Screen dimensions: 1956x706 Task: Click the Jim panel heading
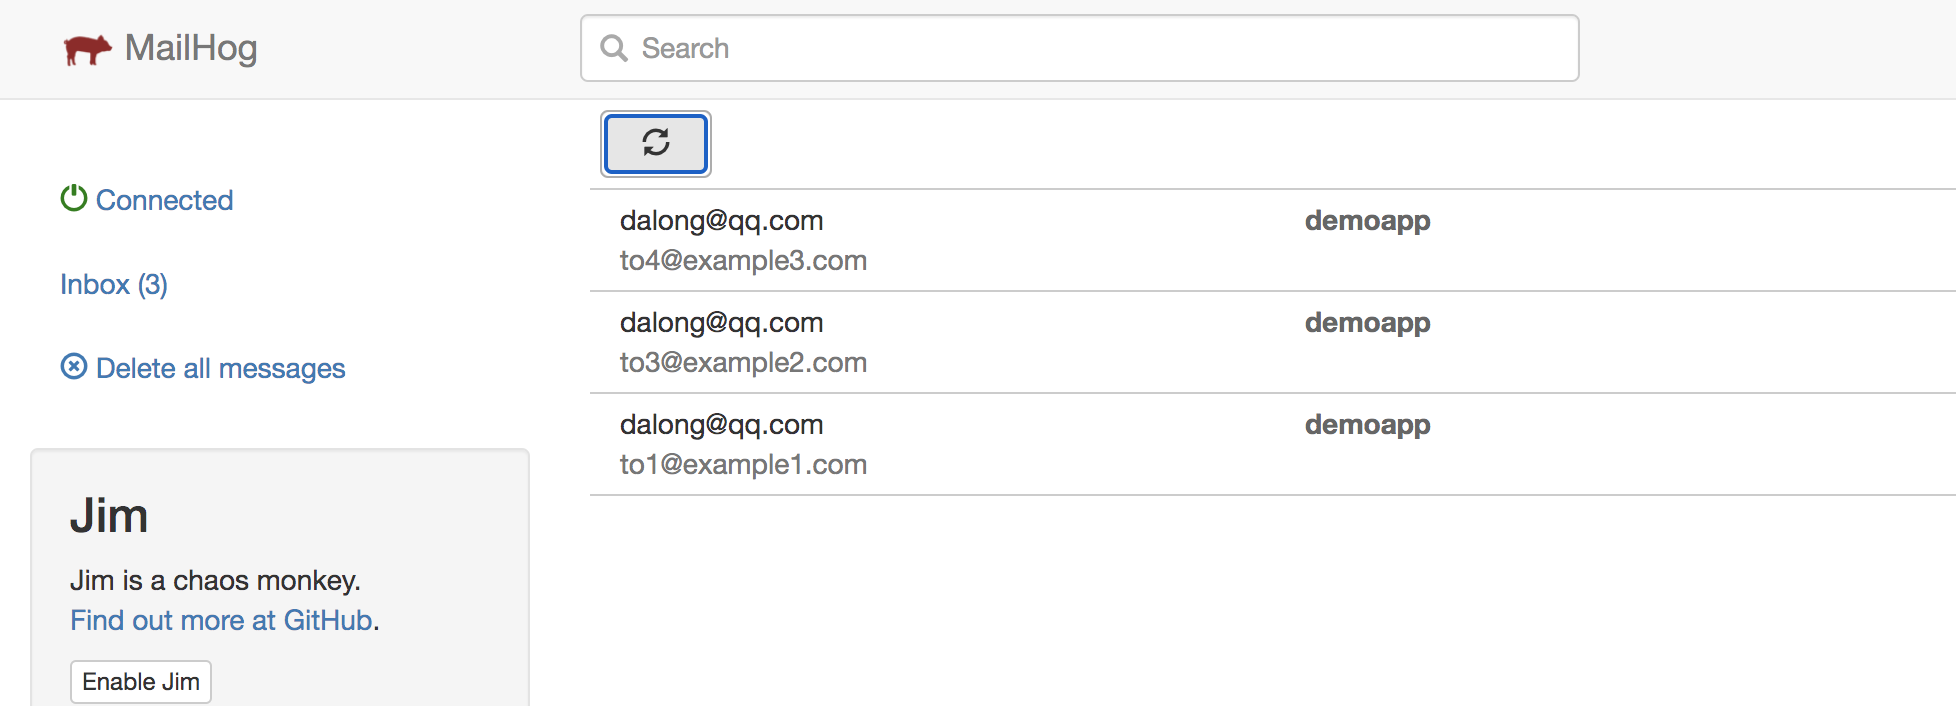(x=109, y=516)
